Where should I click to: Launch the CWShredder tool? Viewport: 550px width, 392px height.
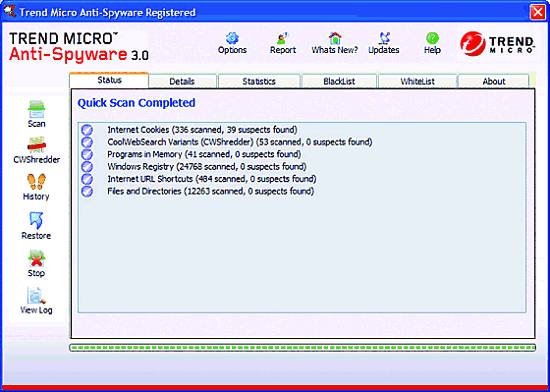tap(36, 145)
